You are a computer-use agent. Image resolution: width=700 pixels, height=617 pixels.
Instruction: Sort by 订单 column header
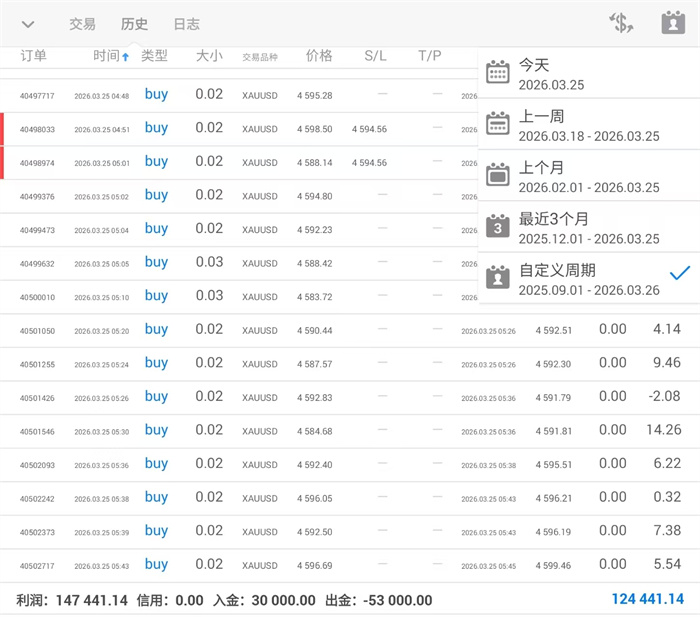[33, 55]
